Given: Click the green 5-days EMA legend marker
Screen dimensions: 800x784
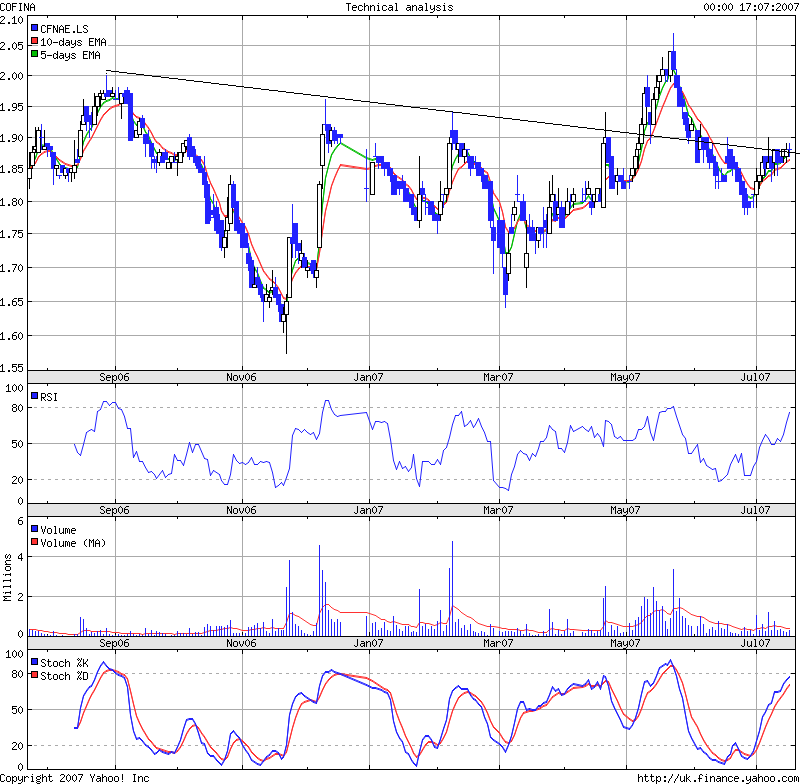Looking at the screenshot, I should tap(35, 56).
